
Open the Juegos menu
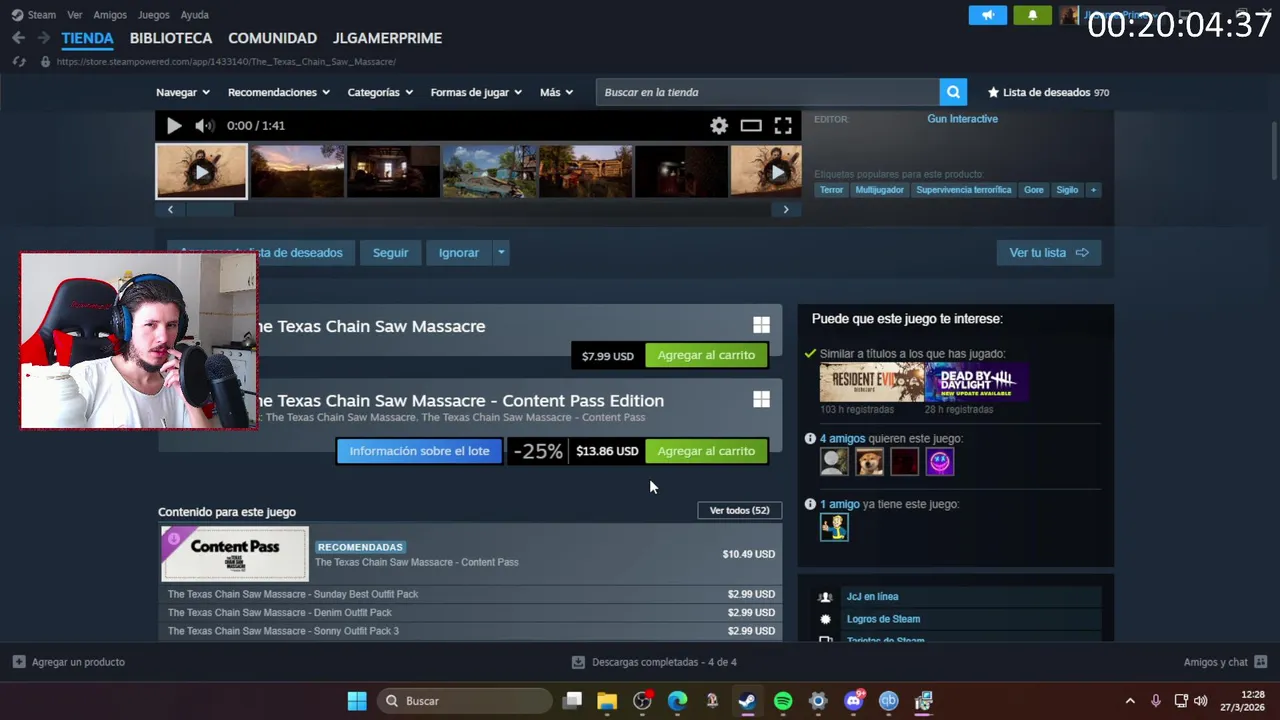point(154,15)
